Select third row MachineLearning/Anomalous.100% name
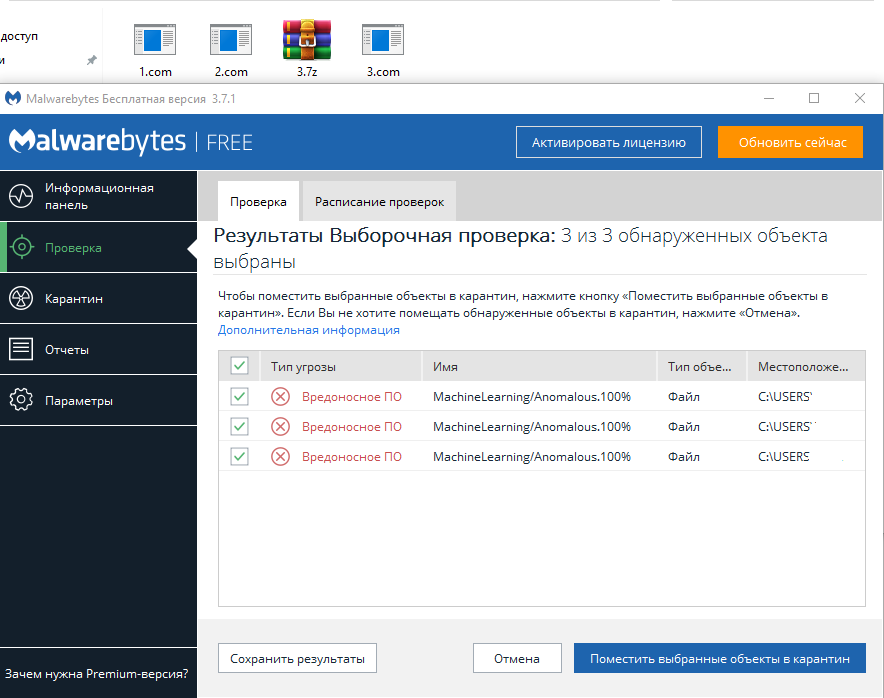884x698 pixels. 532,457
